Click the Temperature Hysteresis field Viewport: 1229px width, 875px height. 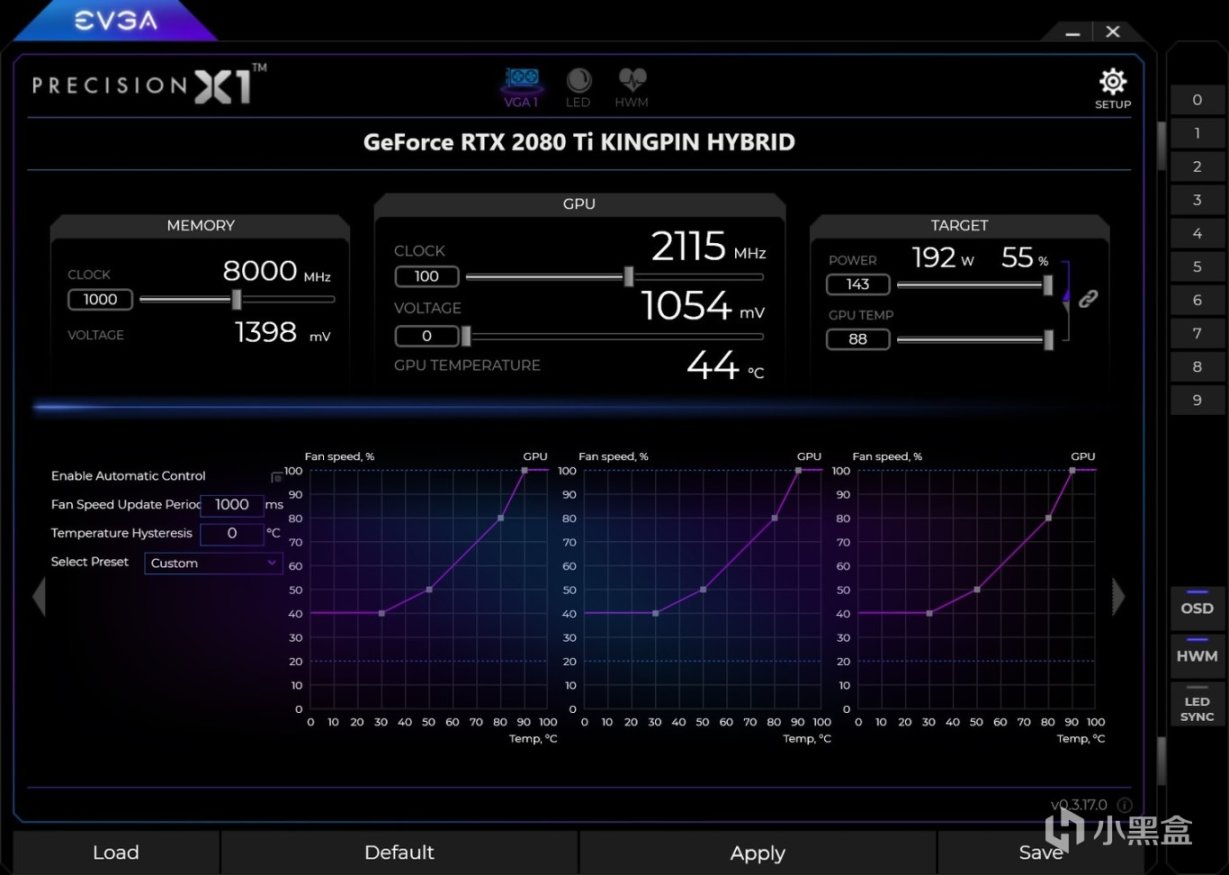[232, 534]
